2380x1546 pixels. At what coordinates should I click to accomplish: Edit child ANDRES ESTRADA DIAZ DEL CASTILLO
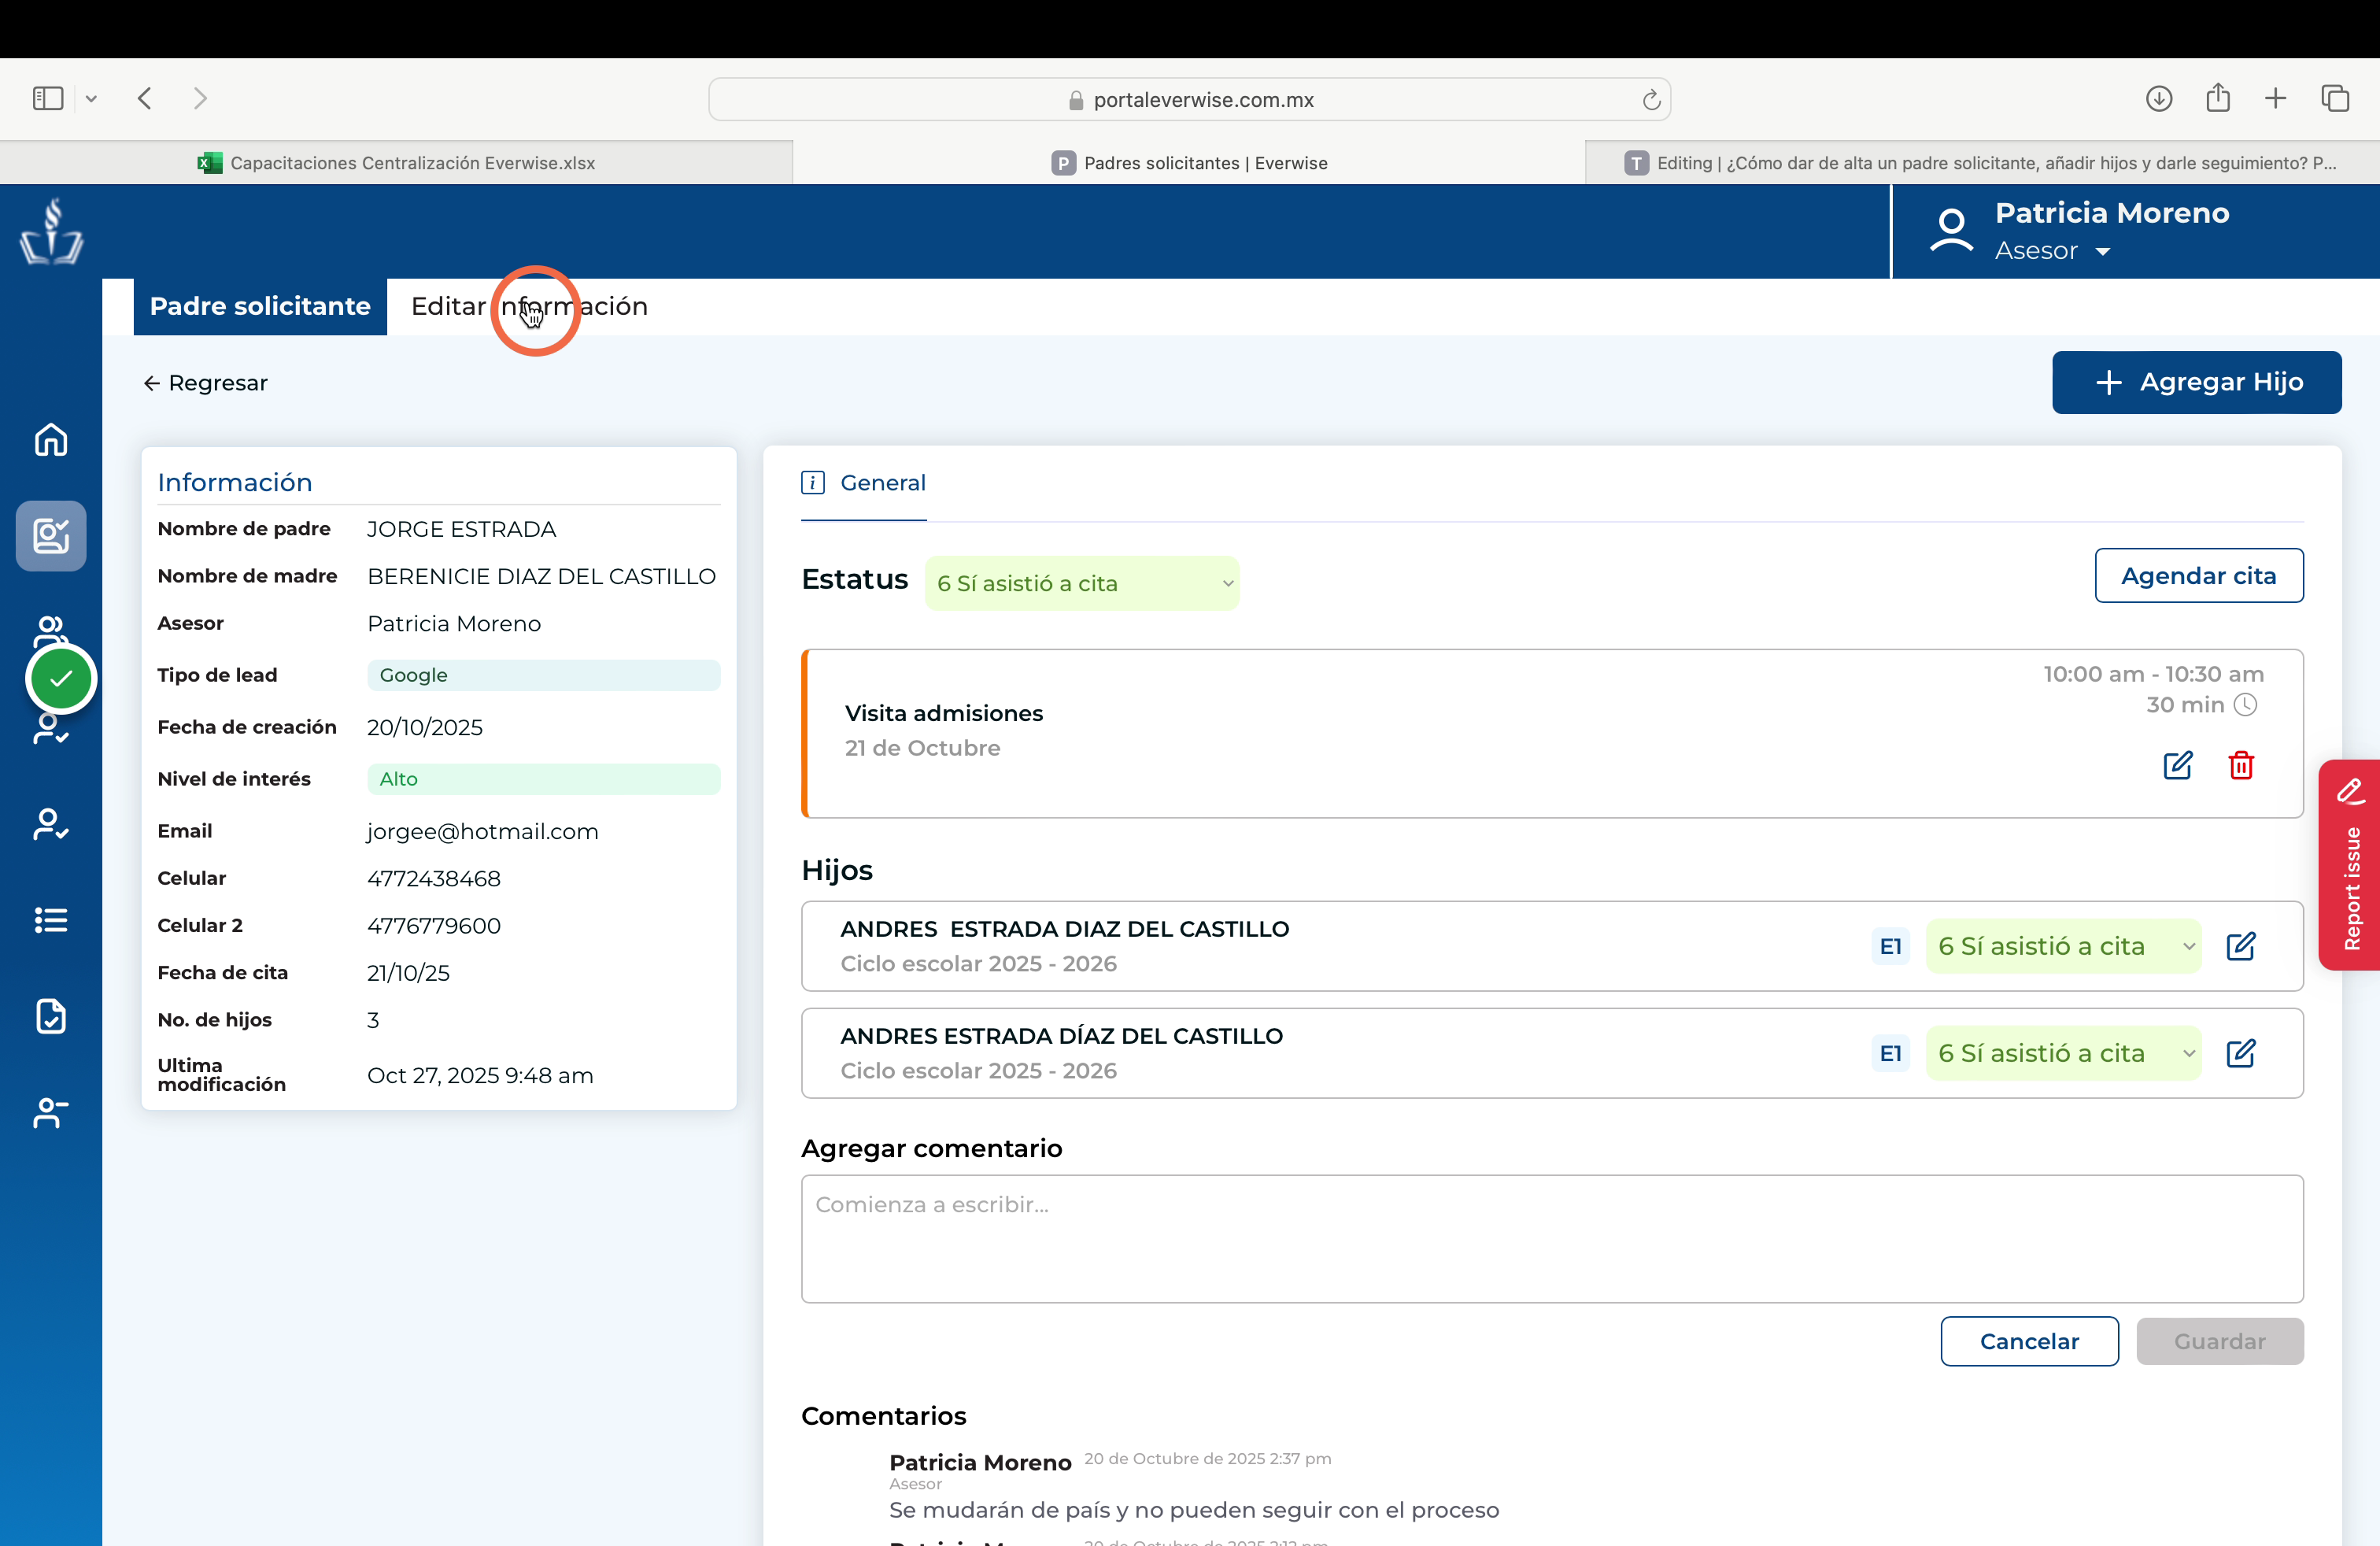click(x=2241, y=946)
